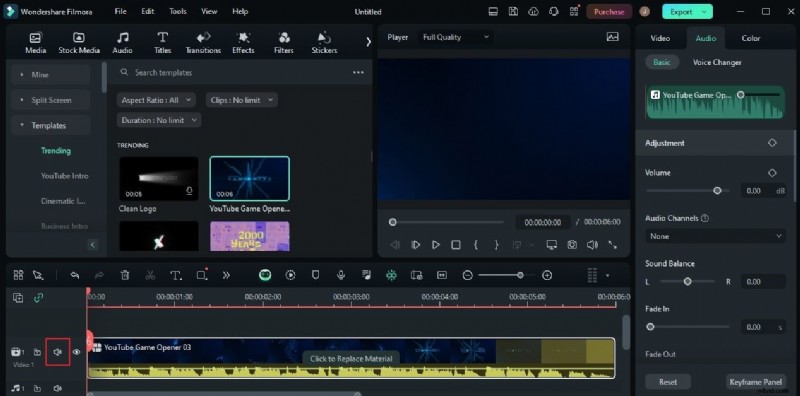Toggle the green snapping icon in timeline toolbar
Image resolution: width=800 pixels, height=396 pixels.
(391, 276)
